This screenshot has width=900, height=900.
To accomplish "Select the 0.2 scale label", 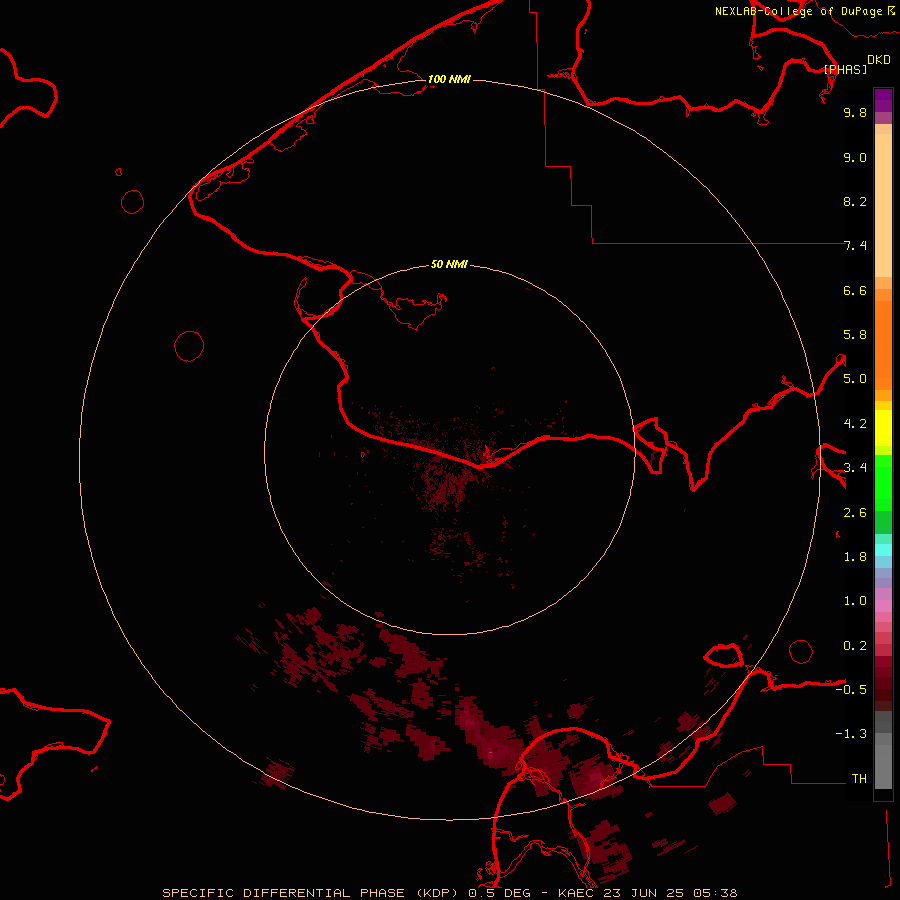I will pos(855,646).
